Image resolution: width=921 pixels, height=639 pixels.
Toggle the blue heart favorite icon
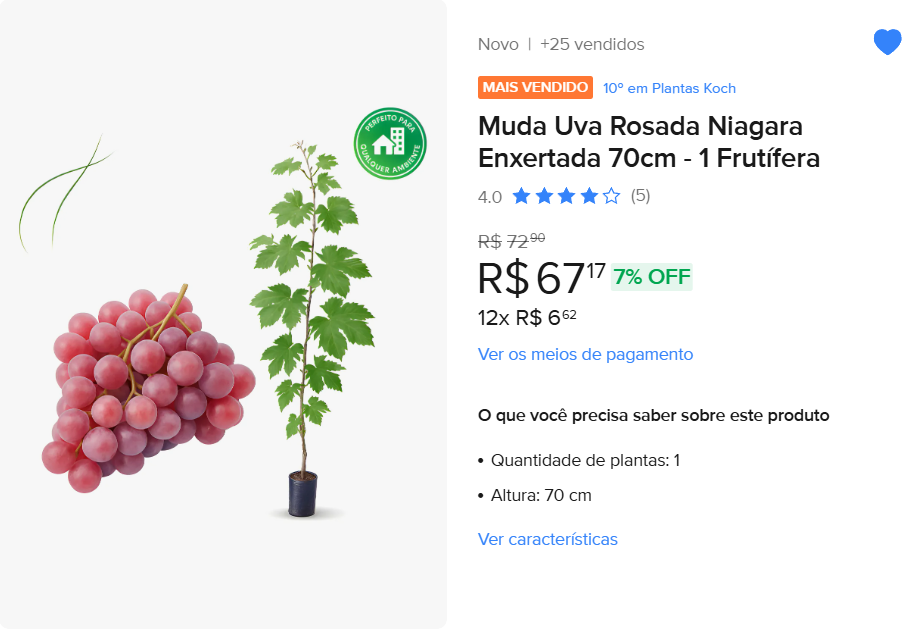pos(887,43)
